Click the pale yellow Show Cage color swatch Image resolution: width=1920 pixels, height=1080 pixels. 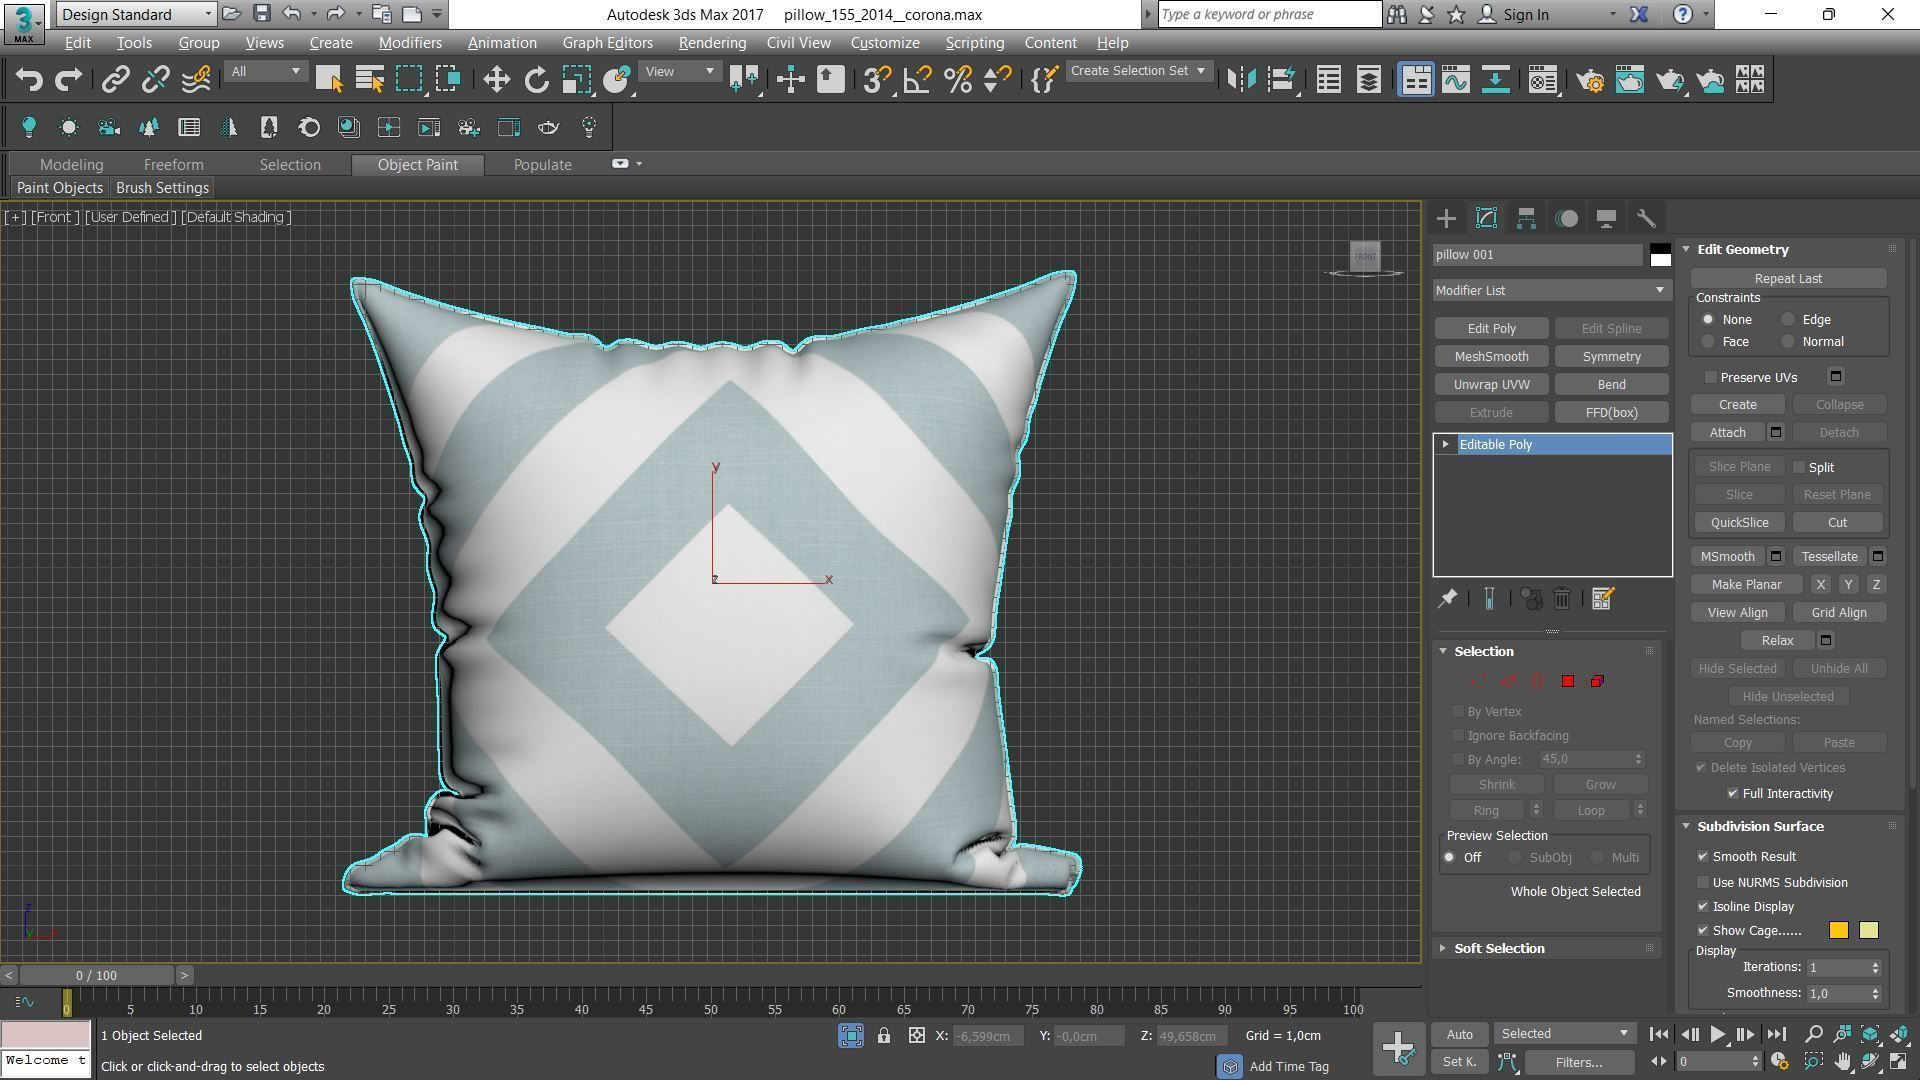[x=1868, y=931]
